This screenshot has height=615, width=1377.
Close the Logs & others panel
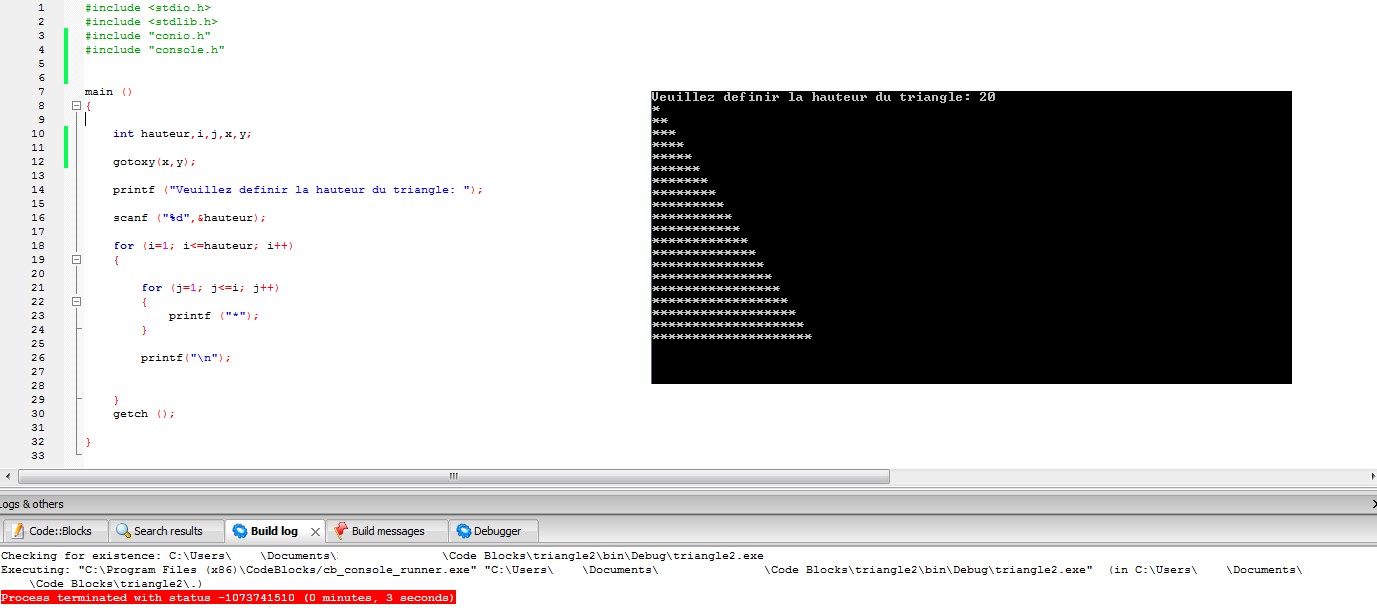click(1372, 504)
